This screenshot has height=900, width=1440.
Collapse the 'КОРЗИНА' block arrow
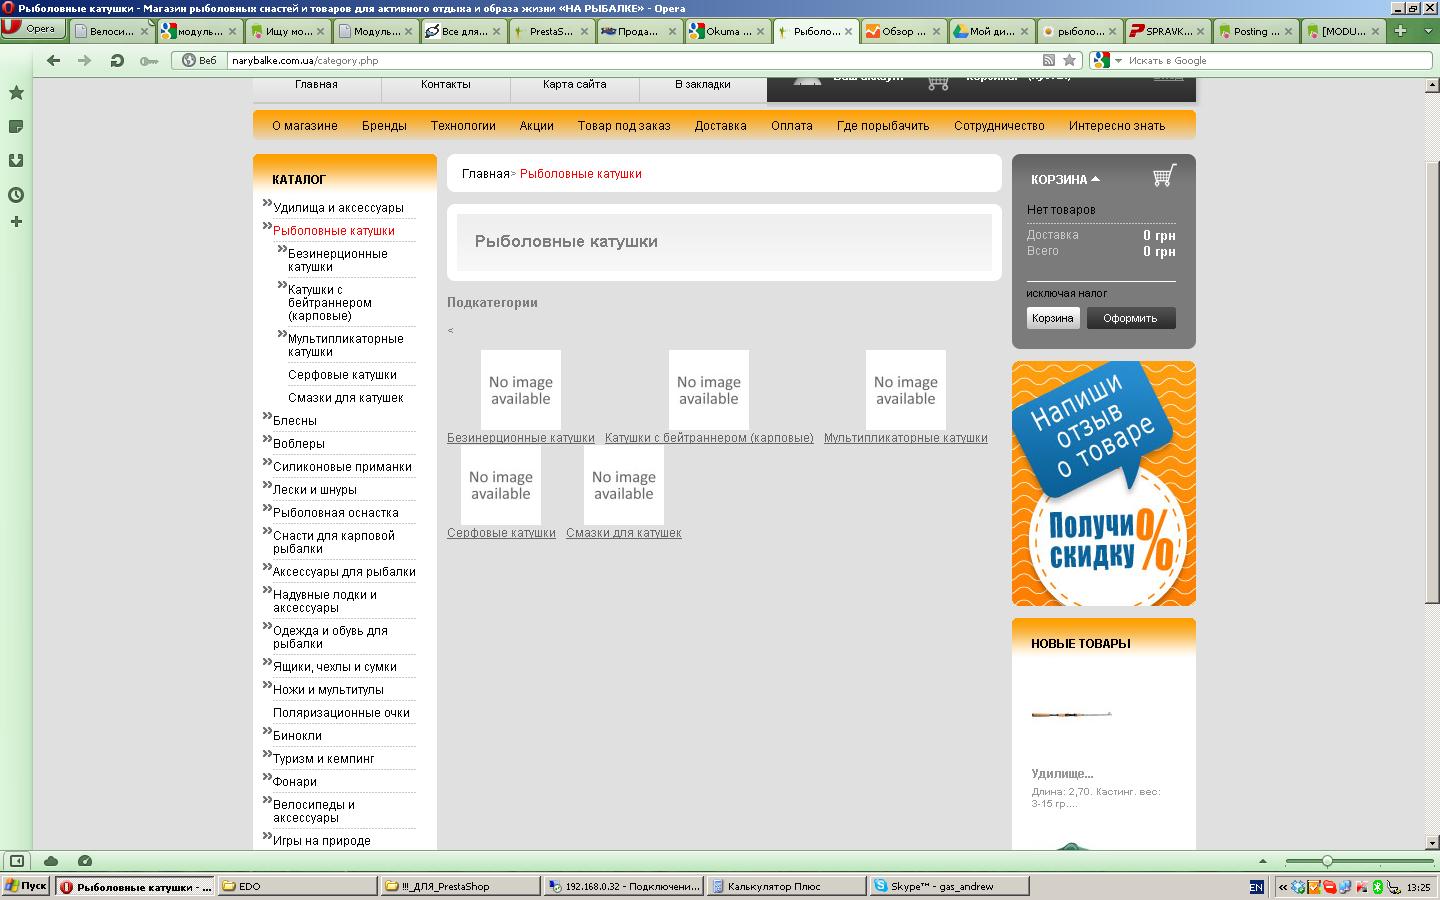tap(1095, 179)
